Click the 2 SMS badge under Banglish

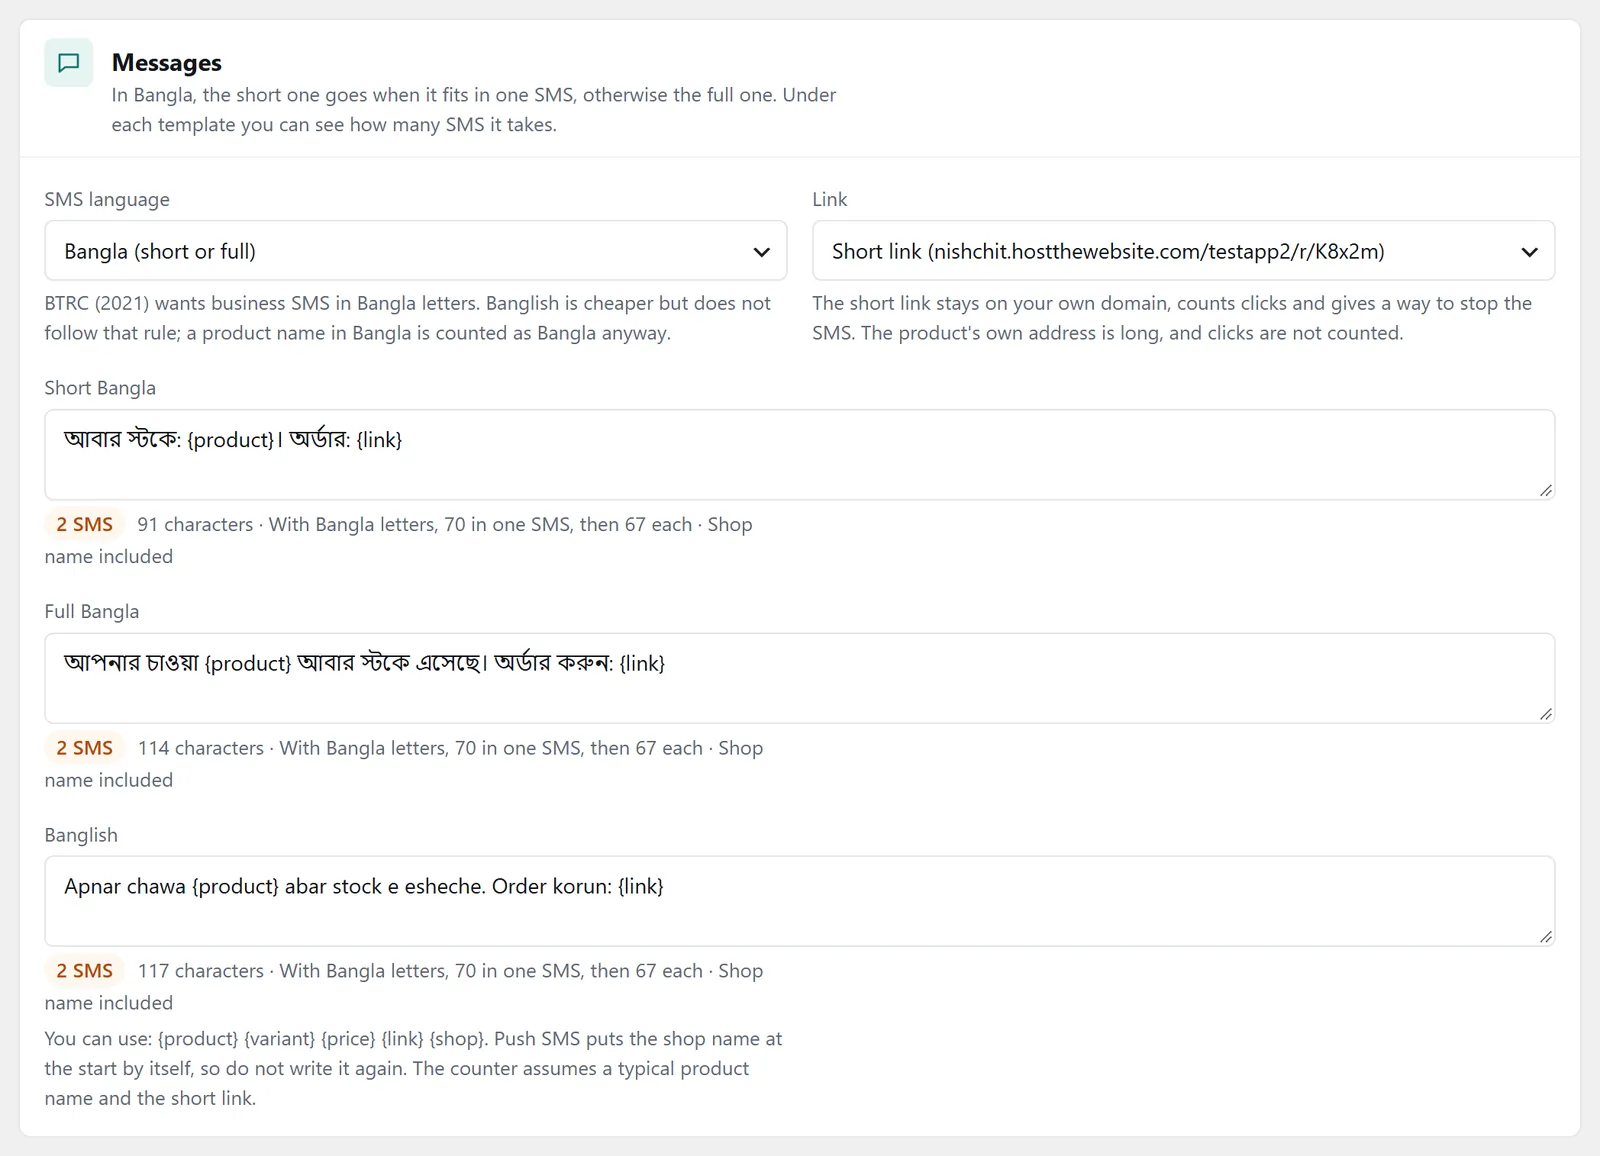coord(84,971)
